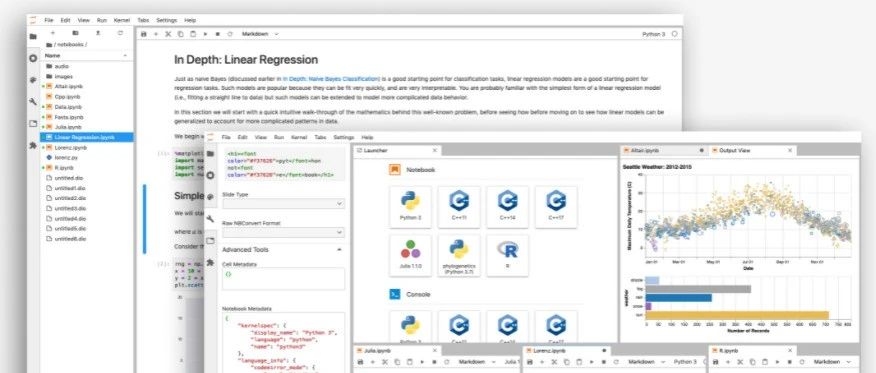Image resolution: width=876 pixels, height=373 pixels.
Task: Open the File menu in the back window
Action: pyautogui.click(x=49, y=20)
